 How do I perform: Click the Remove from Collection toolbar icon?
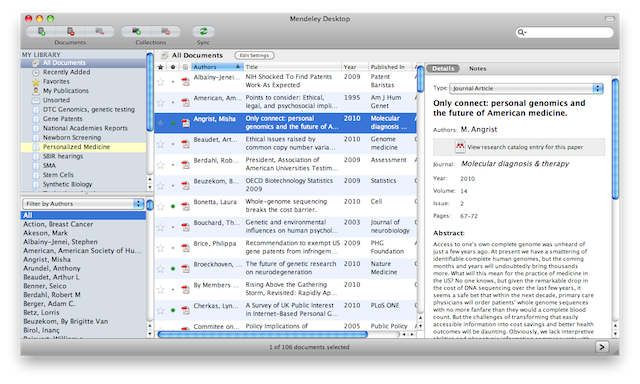tap(100, 31)
